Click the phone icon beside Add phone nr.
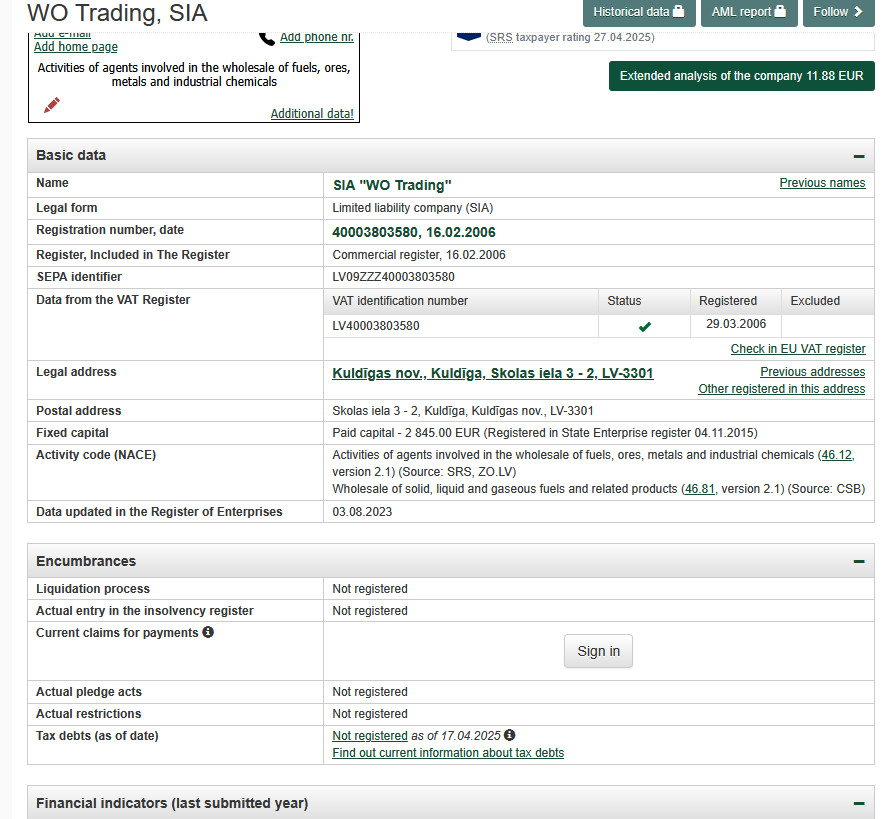Viewport: 882px width, 819px height. 267,38
